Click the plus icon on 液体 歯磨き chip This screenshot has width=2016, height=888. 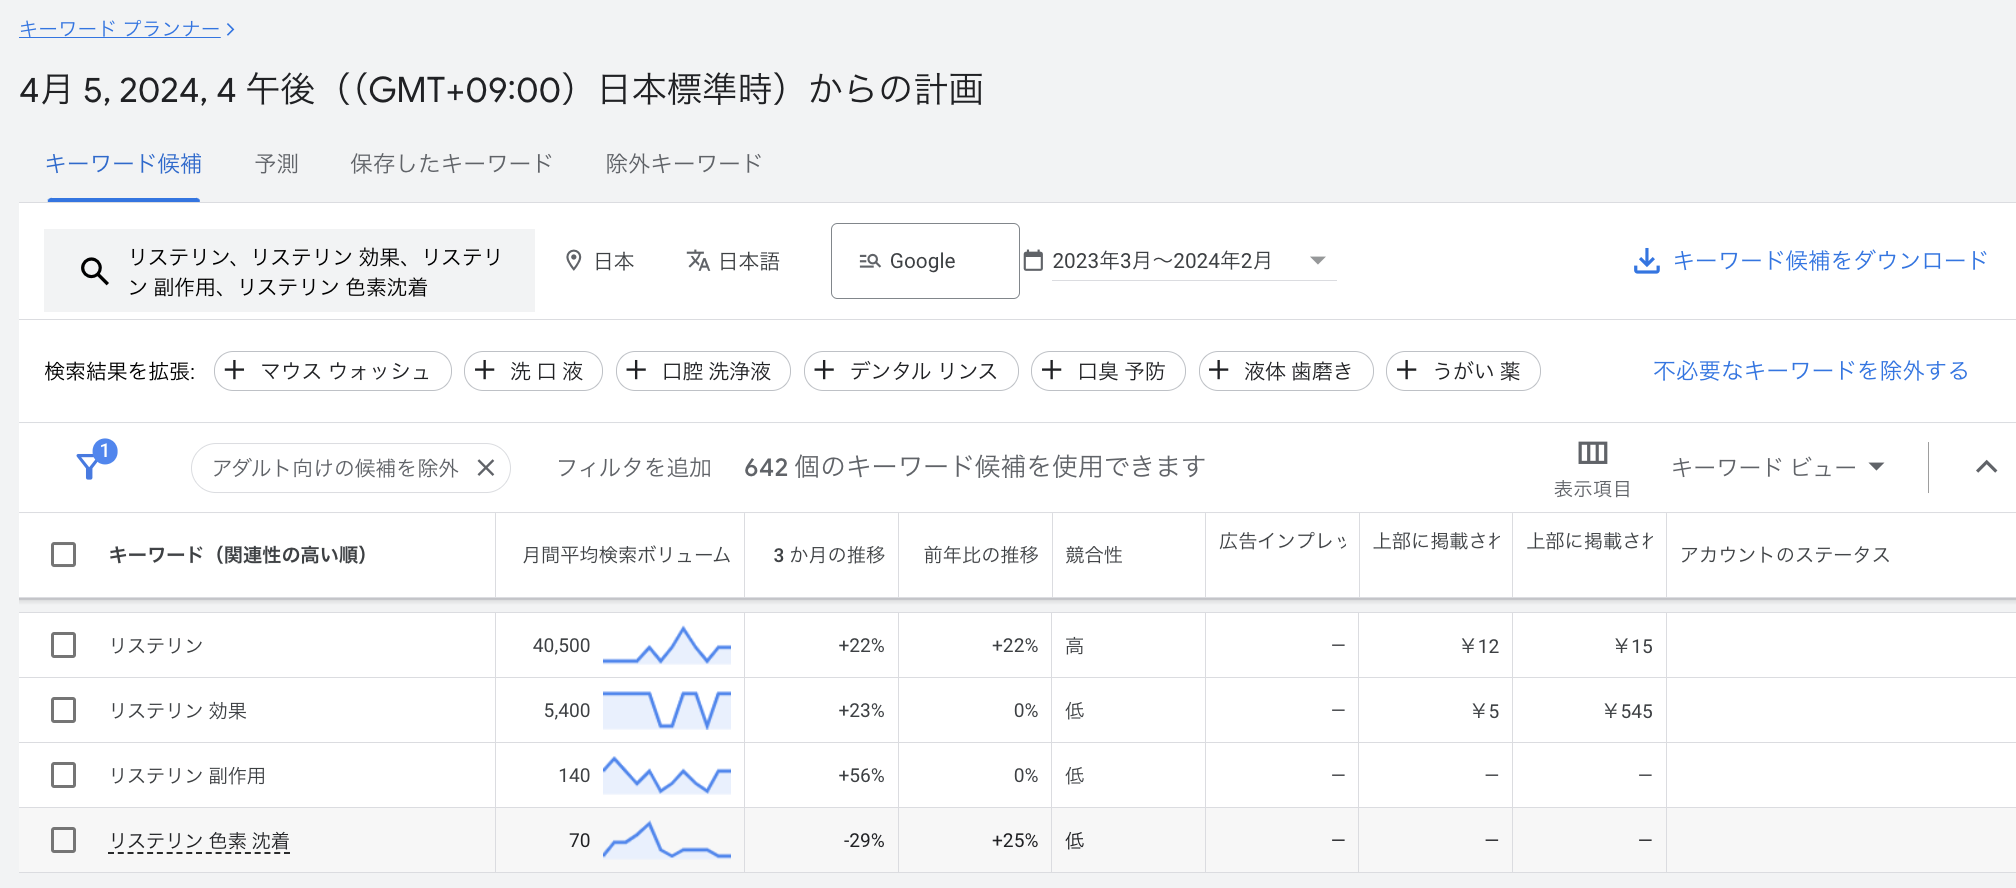click(1219, 370)
